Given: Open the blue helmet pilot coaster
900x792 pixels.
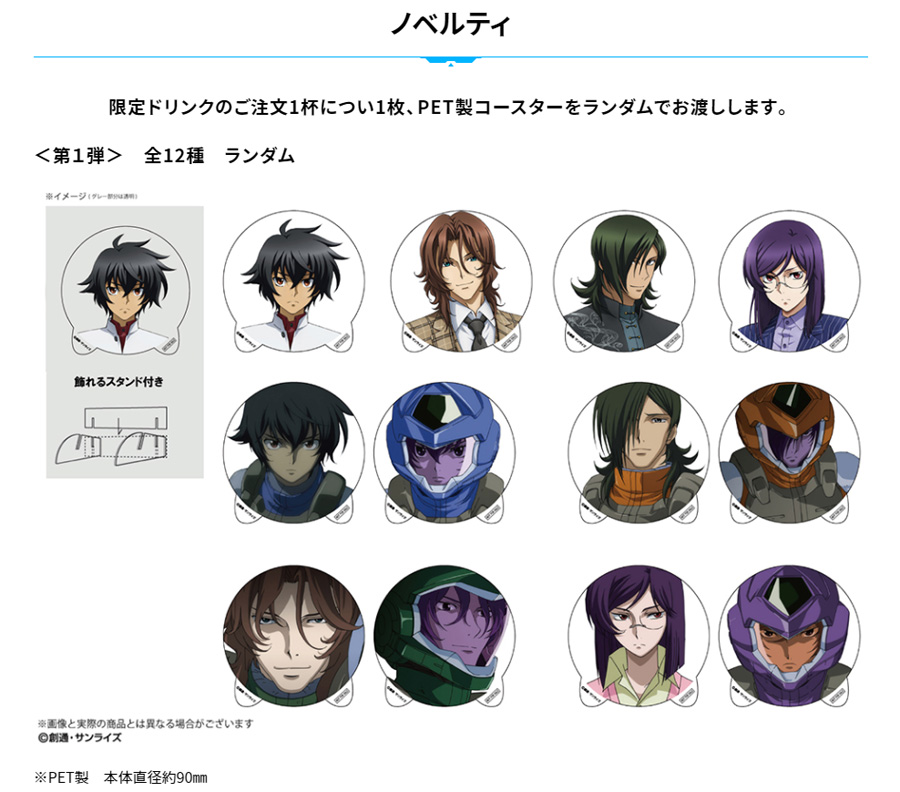Looking at the screenshot, I should [445, 453].
